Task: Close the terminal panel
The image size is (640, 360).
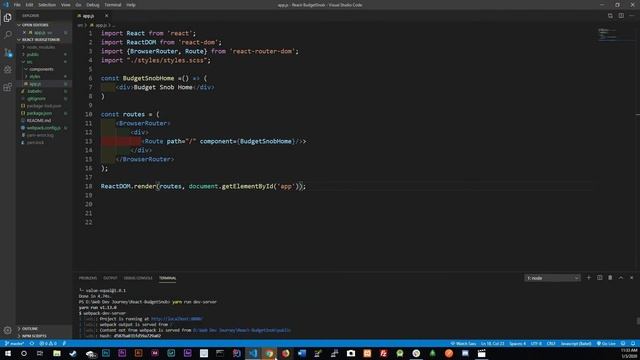Action: click(x=631, y=278)
